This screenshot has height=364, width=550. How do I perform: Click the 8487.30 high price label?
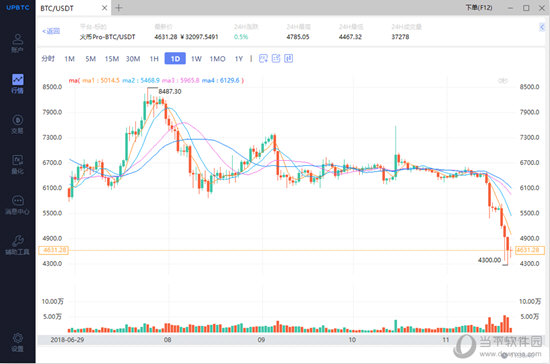pyautogui.click(x=170, y=92)
